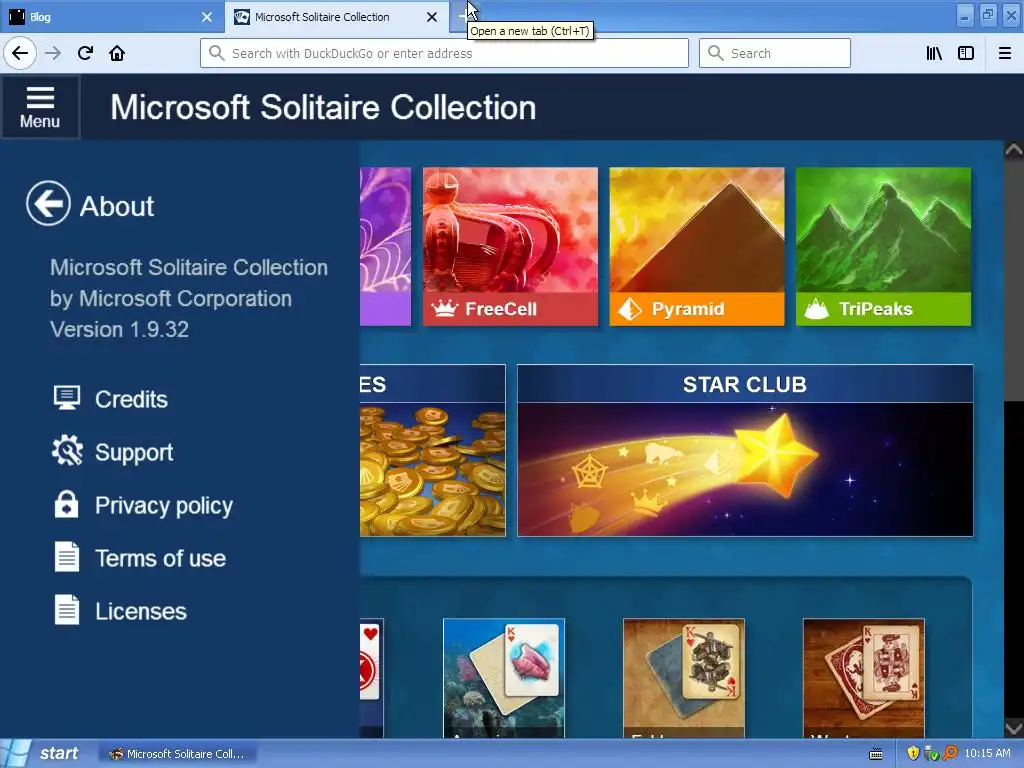This screenshot has height=768, width=1024.
Task: Toggle the browser sidebar icon
Action: (966, 53)
